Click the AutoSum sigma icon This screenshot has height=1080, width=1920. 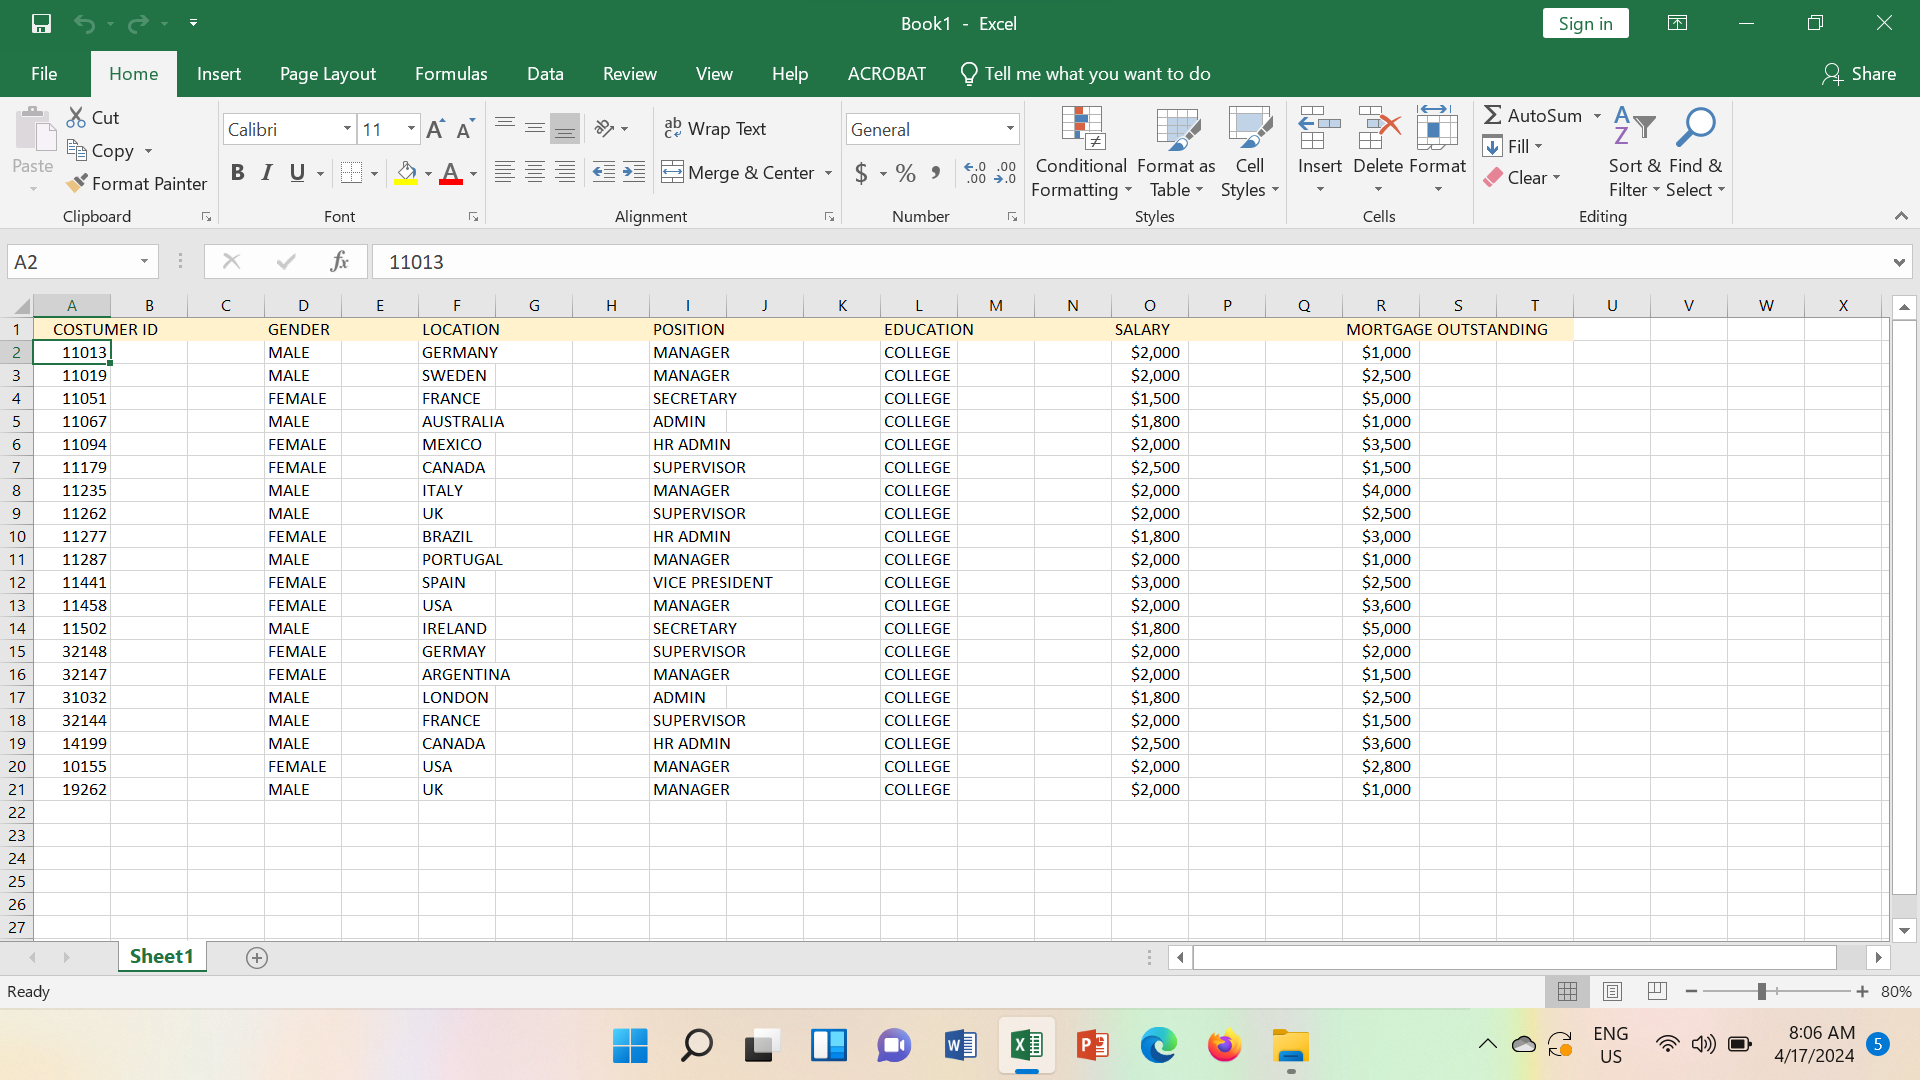pos(1493,115)
